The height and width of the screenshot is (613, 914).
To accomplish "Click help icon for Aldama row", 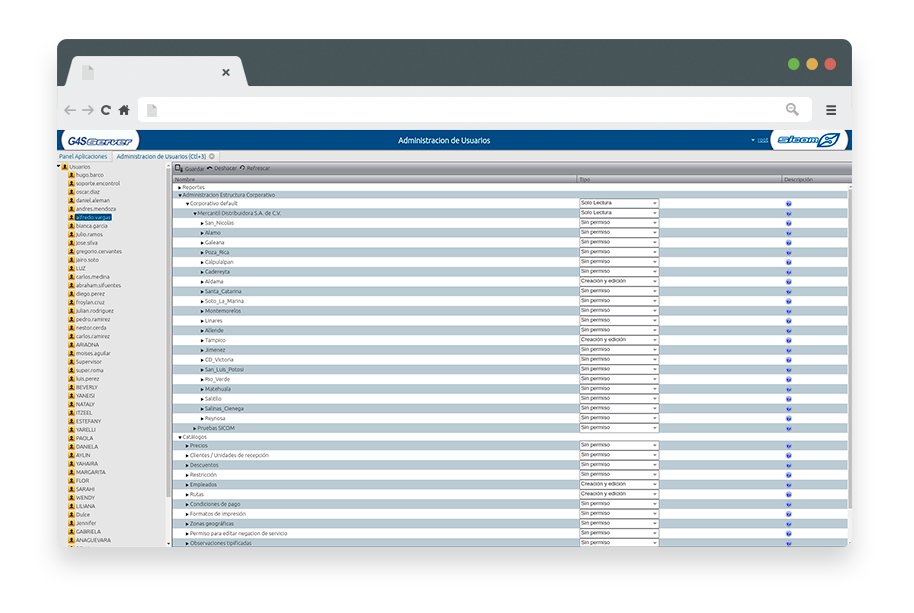I will 789,282.
